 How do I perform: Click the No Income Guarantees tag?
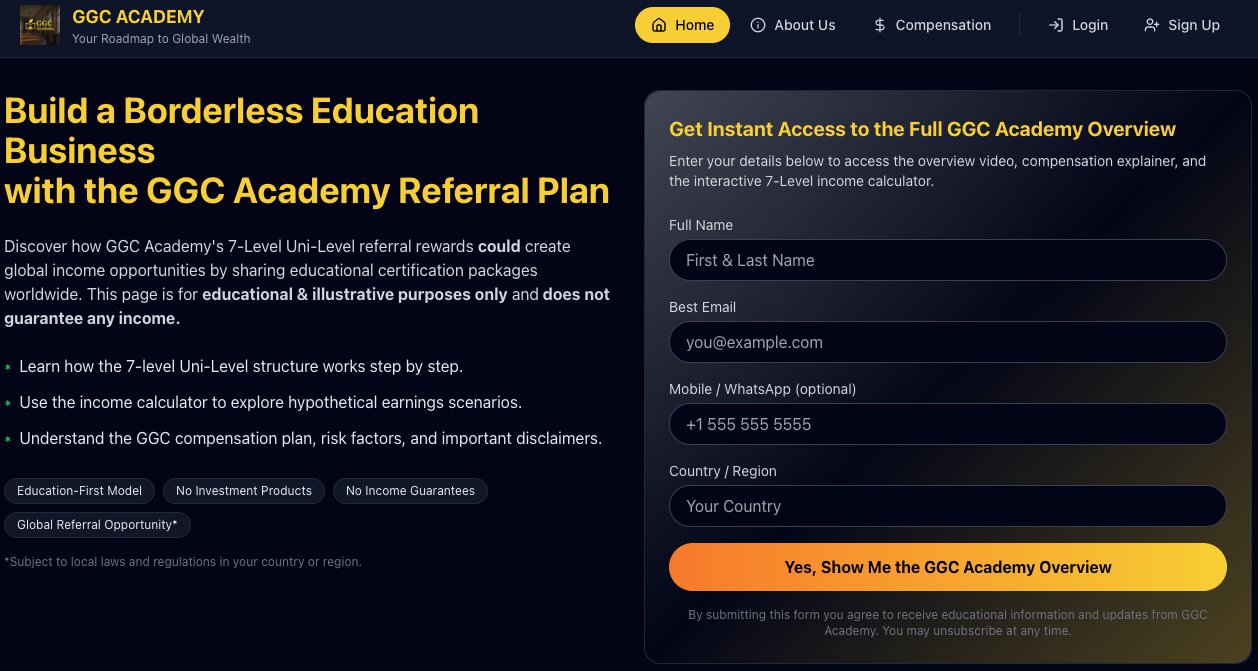point(410,491)
